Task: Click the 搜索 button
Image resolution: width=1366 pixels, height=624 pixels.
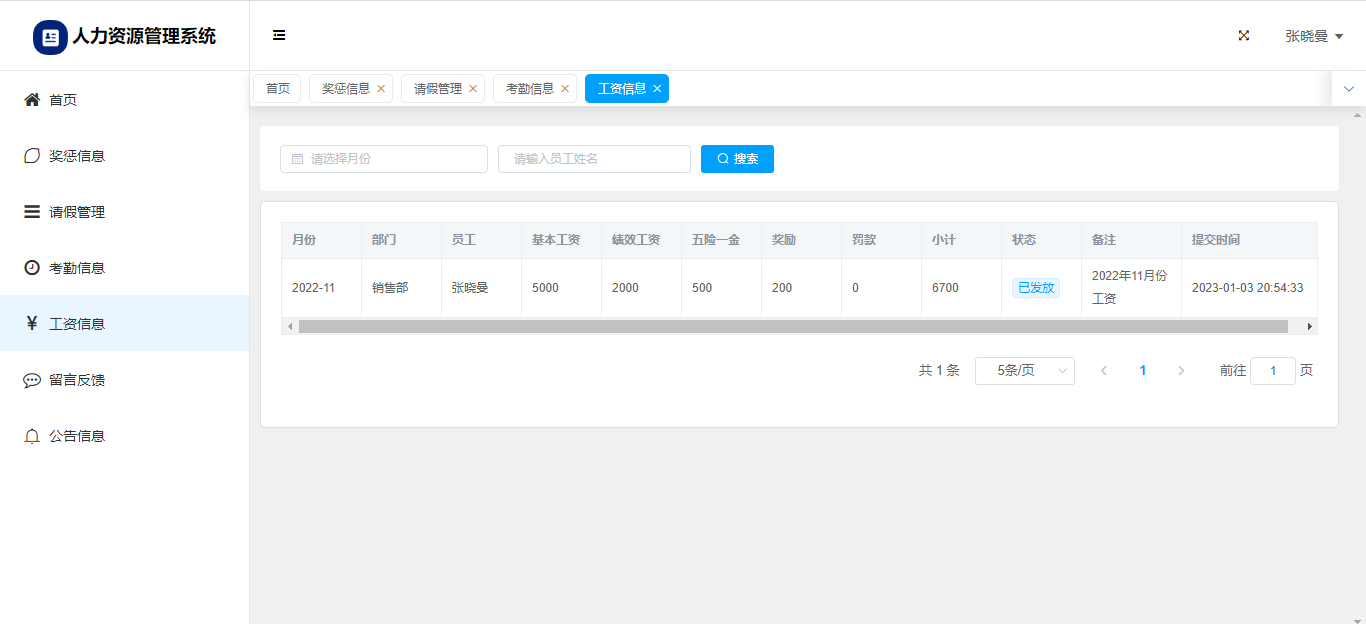Action: (737, 159)
